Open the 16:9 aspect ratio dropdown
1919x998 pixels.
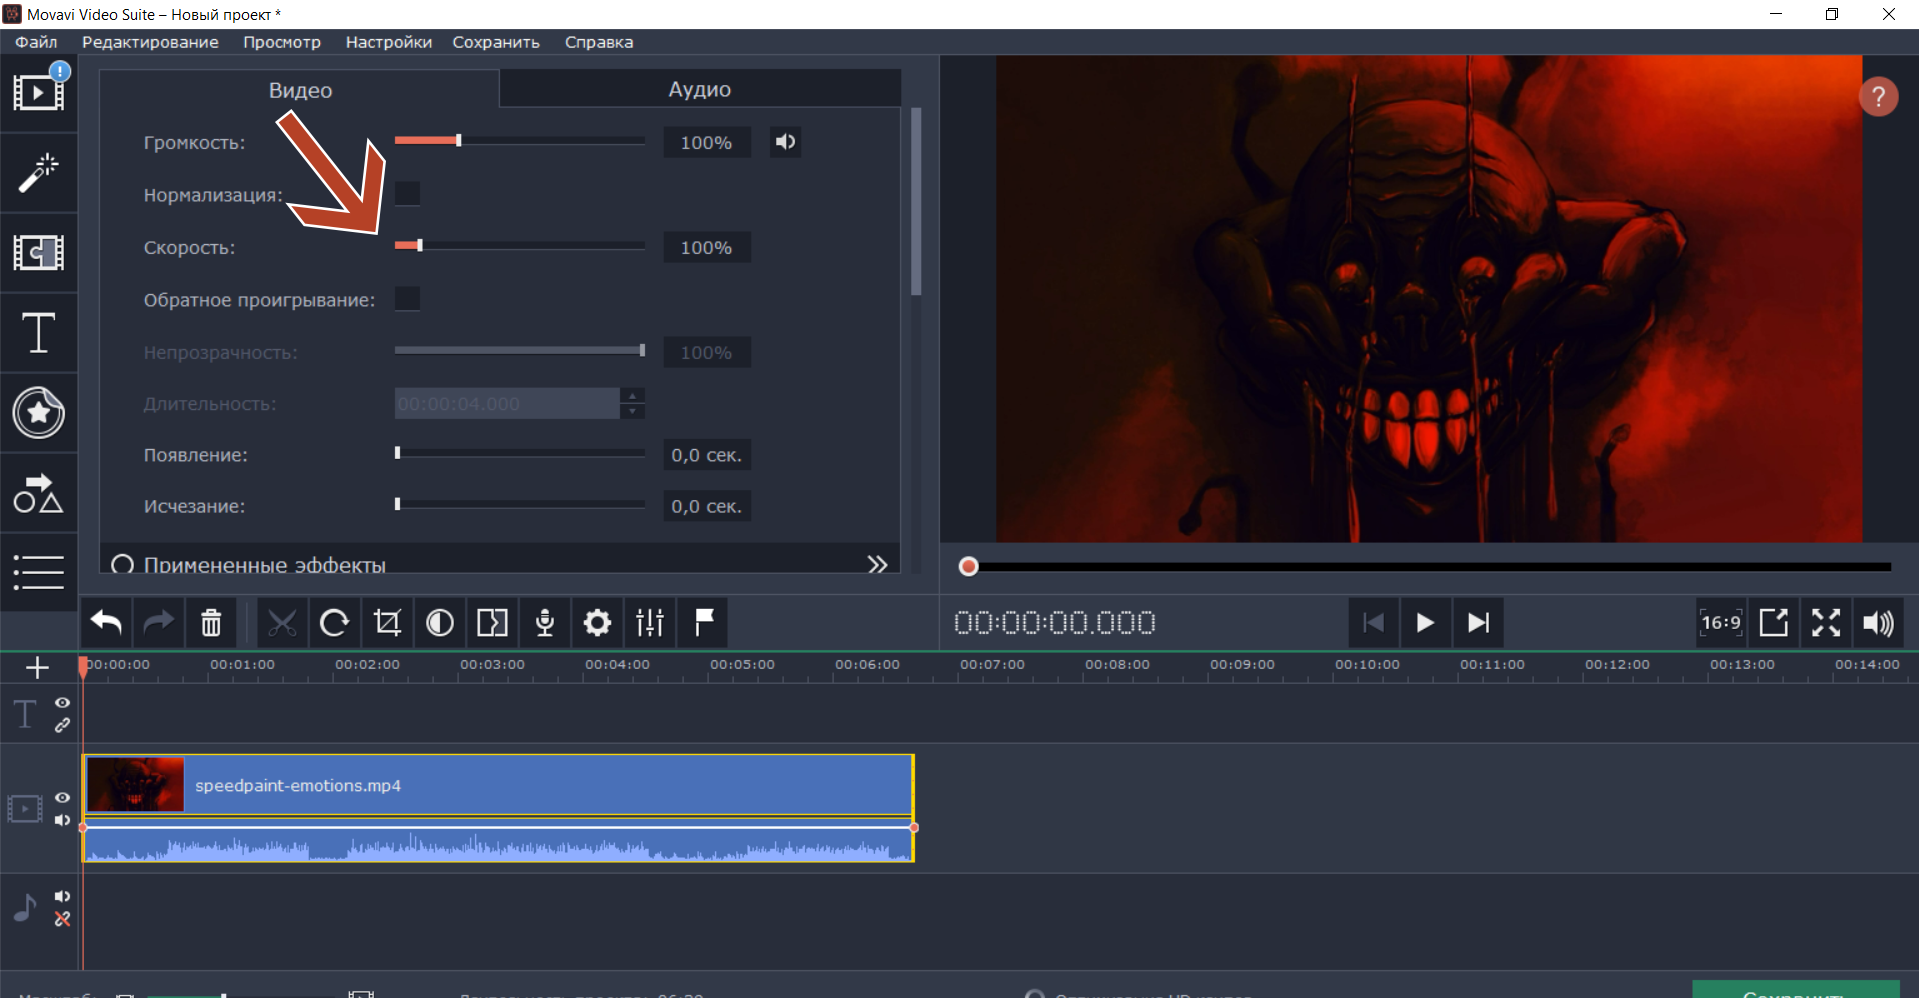(1720, 623)
